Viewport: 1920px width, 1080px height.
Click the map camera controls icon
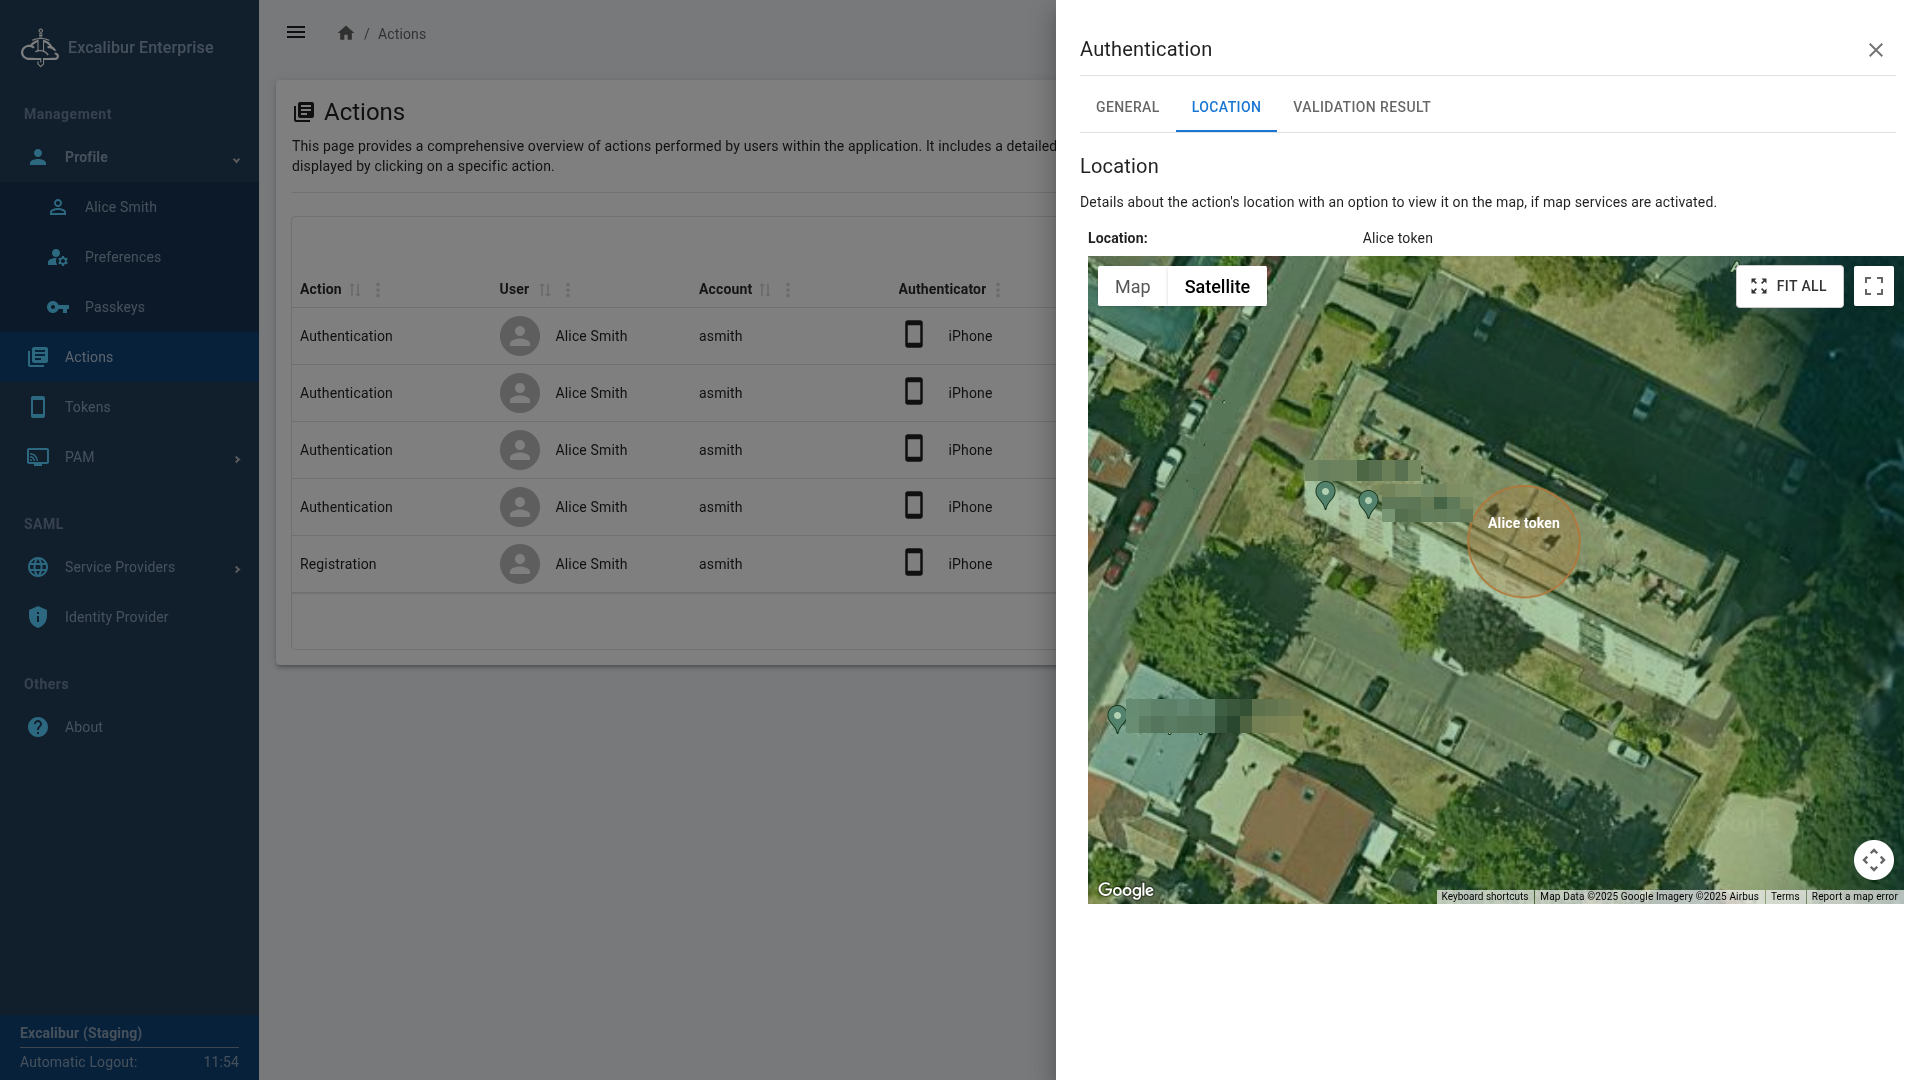[1873, 859]
